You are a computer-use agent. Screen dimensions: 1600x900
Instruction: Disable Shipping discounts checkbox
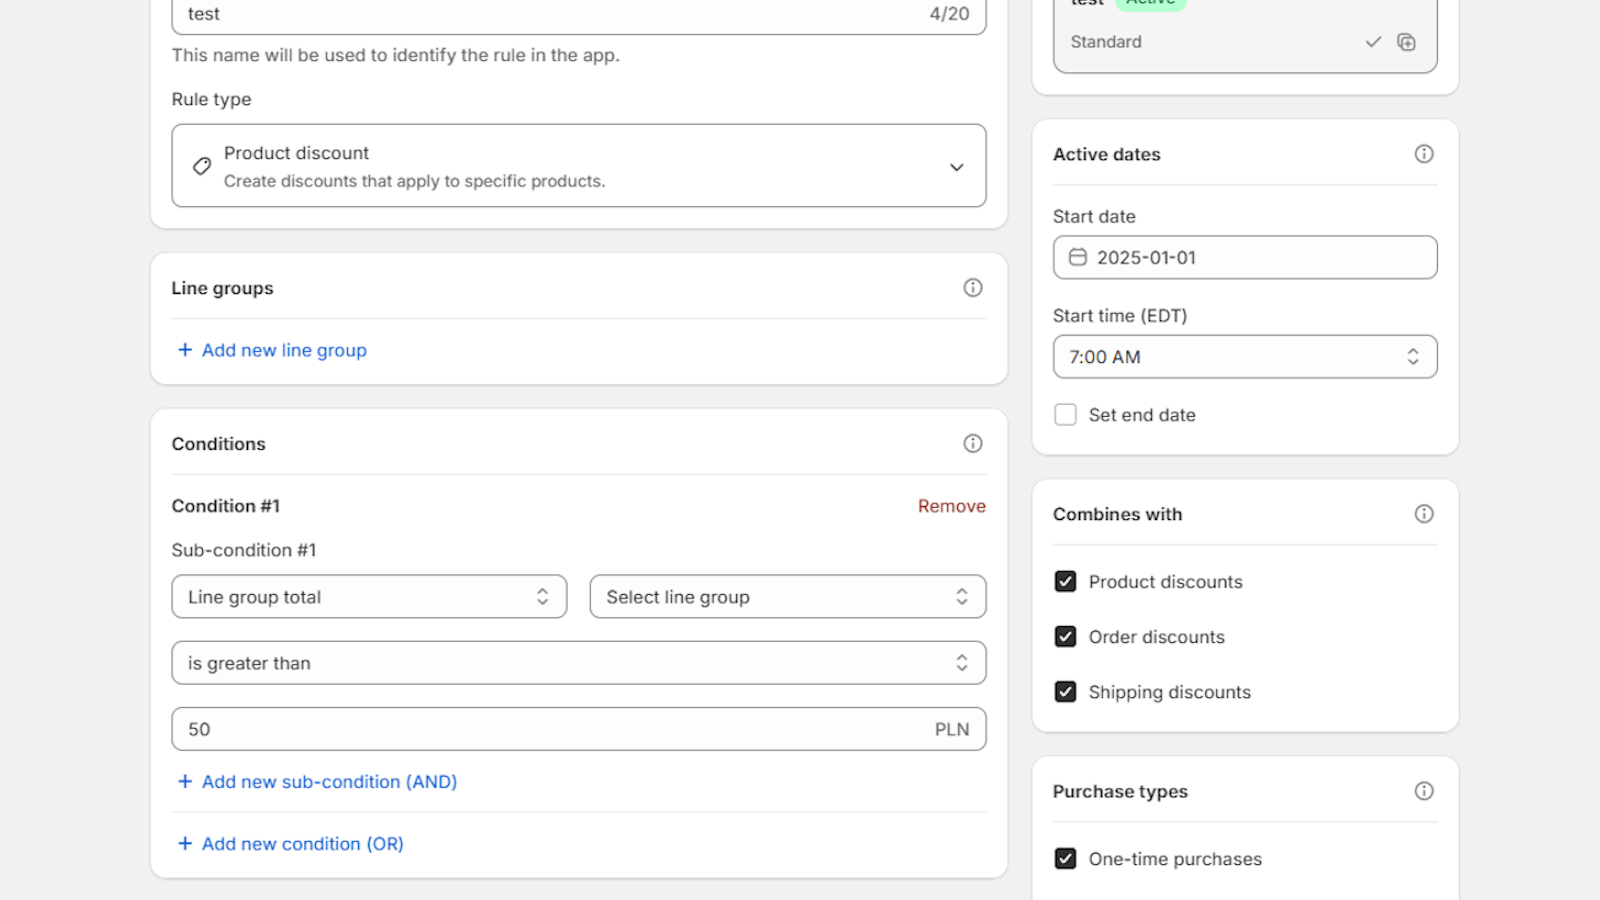1066,692
